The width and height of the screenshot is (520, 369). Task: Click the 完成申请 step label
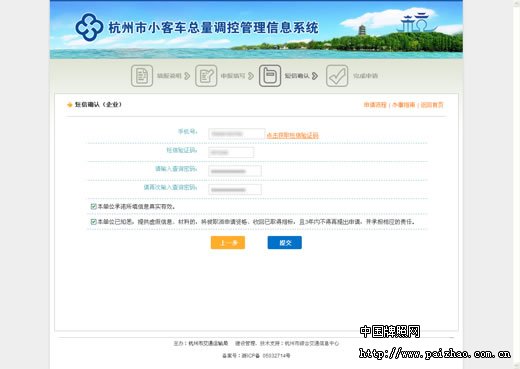[x=365, y=76]
